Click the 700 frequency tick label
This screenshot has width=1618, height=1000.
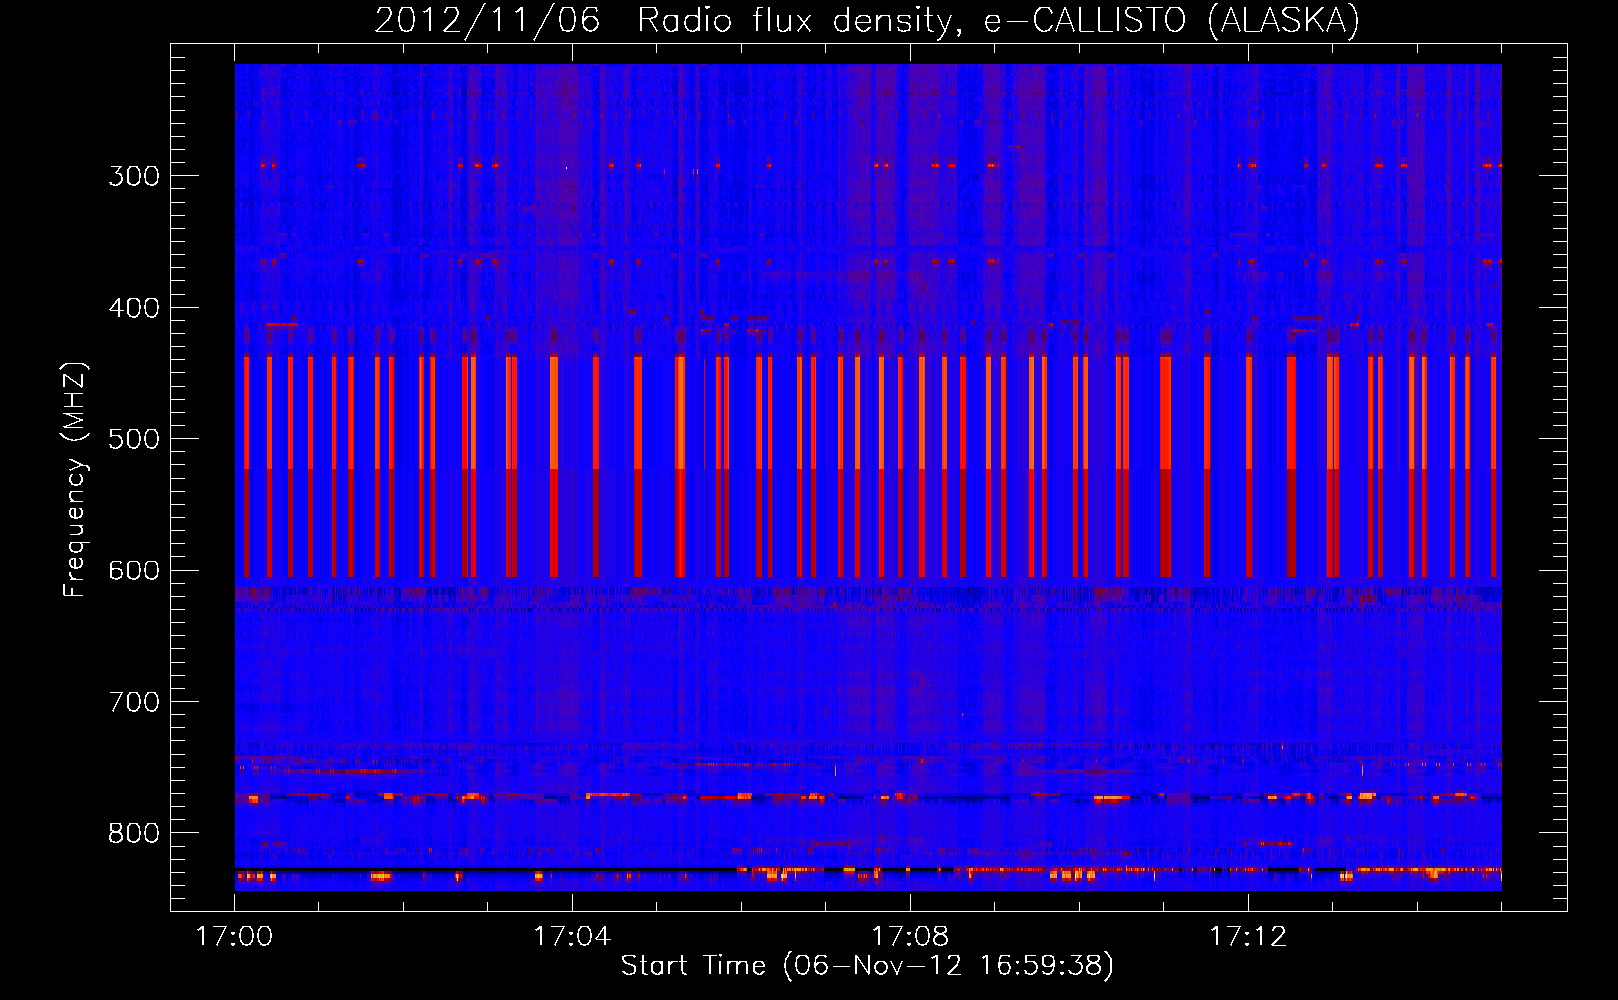pos(134,702)
